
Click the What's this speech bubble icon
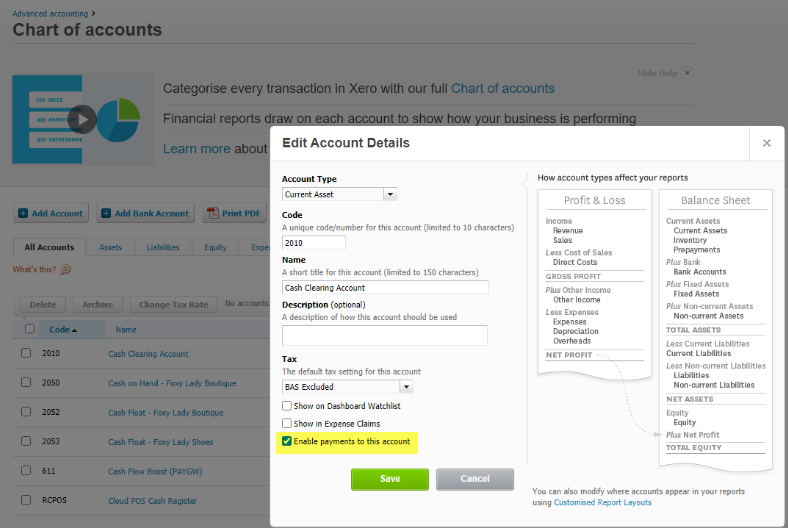tap(65, 269)
